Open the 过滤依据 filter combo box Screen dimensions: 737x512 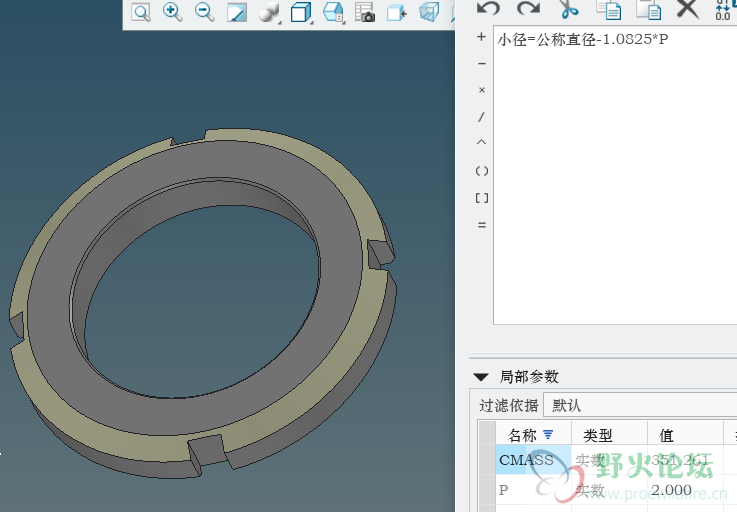coord(640,405)
